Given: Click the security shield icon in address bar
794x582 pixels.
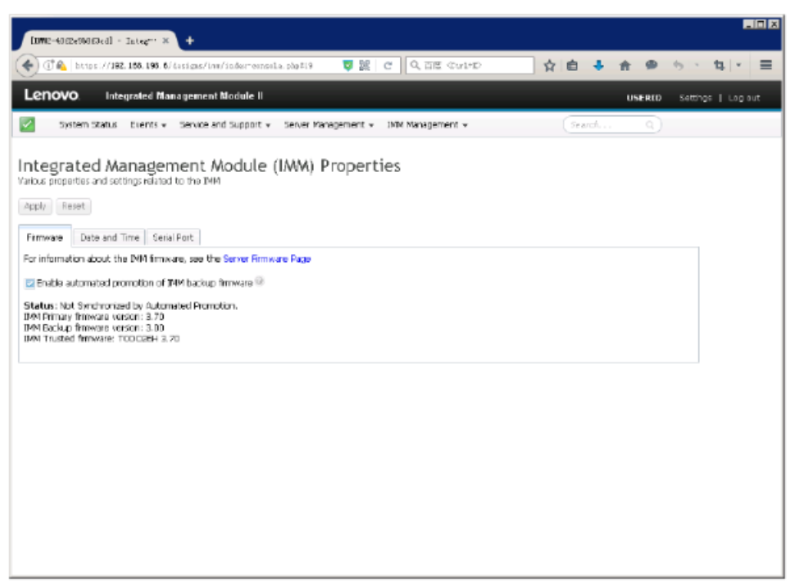Looking at the screenshot, I should tap(347, 65).
